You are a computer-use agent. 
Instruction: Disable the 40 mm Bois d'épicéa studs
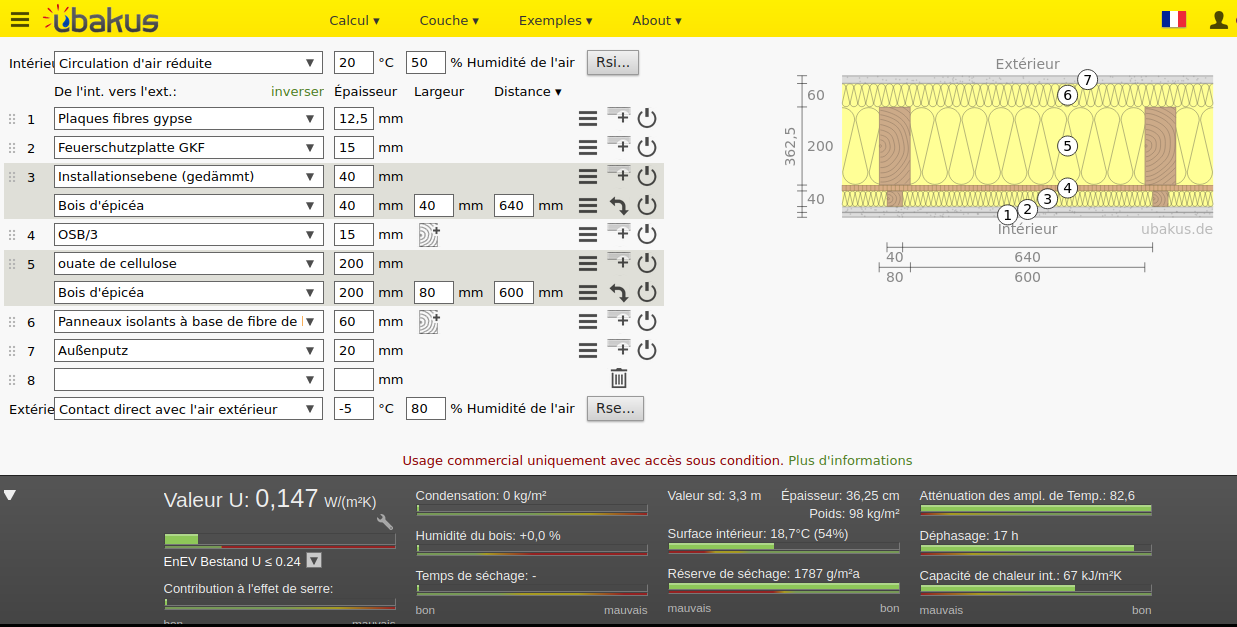(x=647, y=205)
